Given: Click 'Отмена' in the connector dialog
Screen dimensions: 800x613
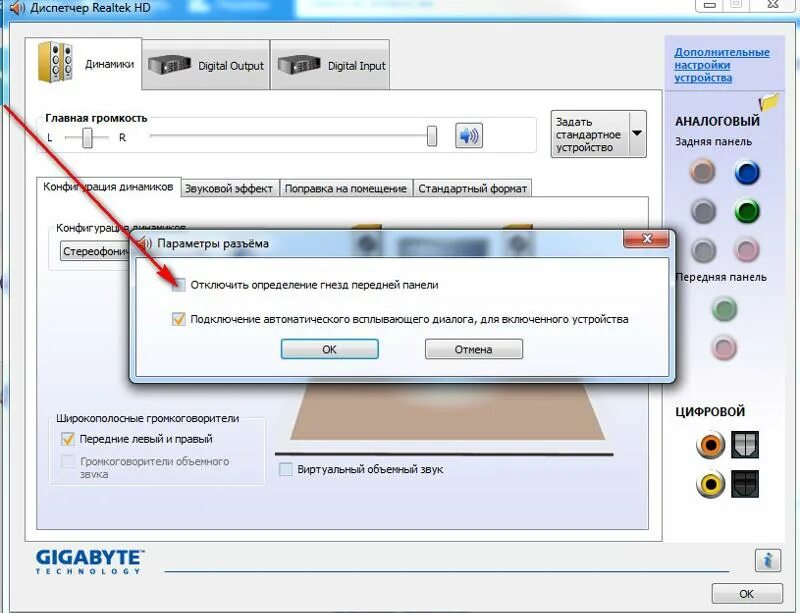Looking at the screenshot, I should pos(473,349).
